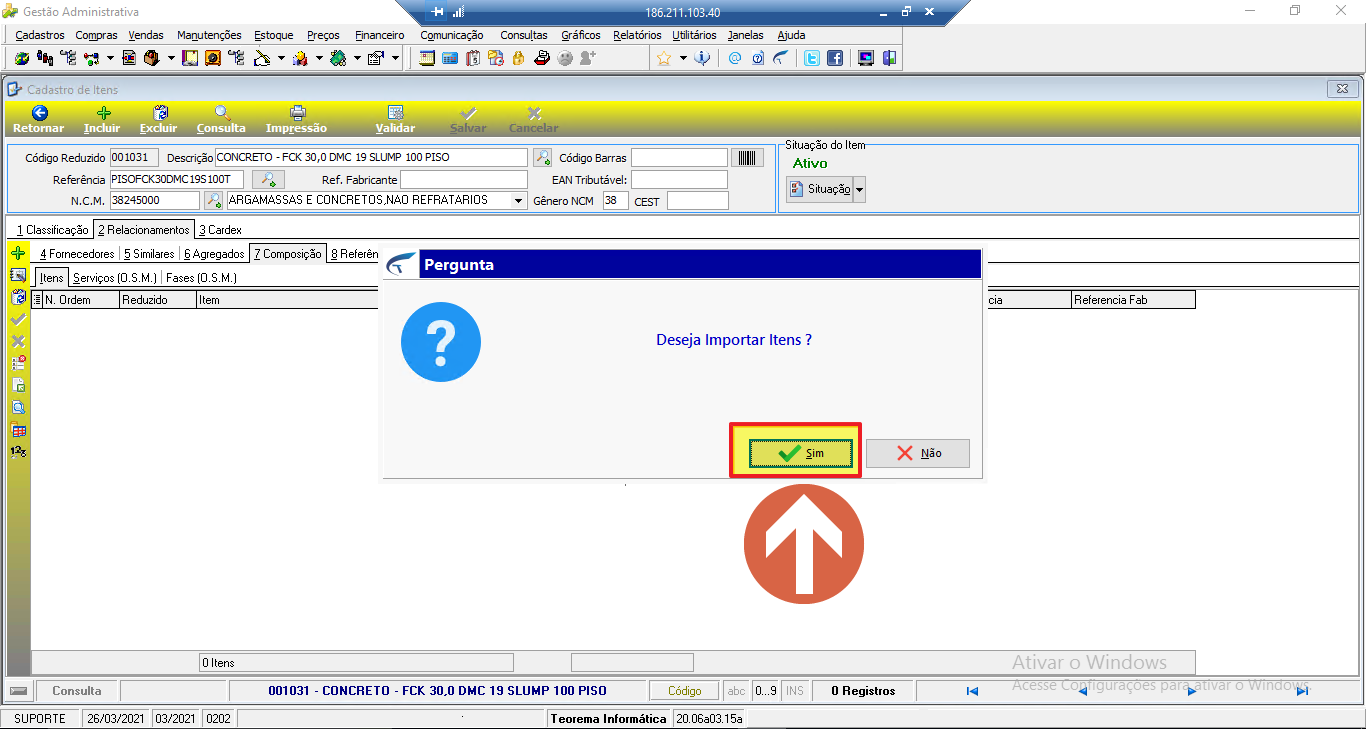Click the search icon next to Descrição
The width and height of the screenshot is (1366, 729).
[542, 157]
